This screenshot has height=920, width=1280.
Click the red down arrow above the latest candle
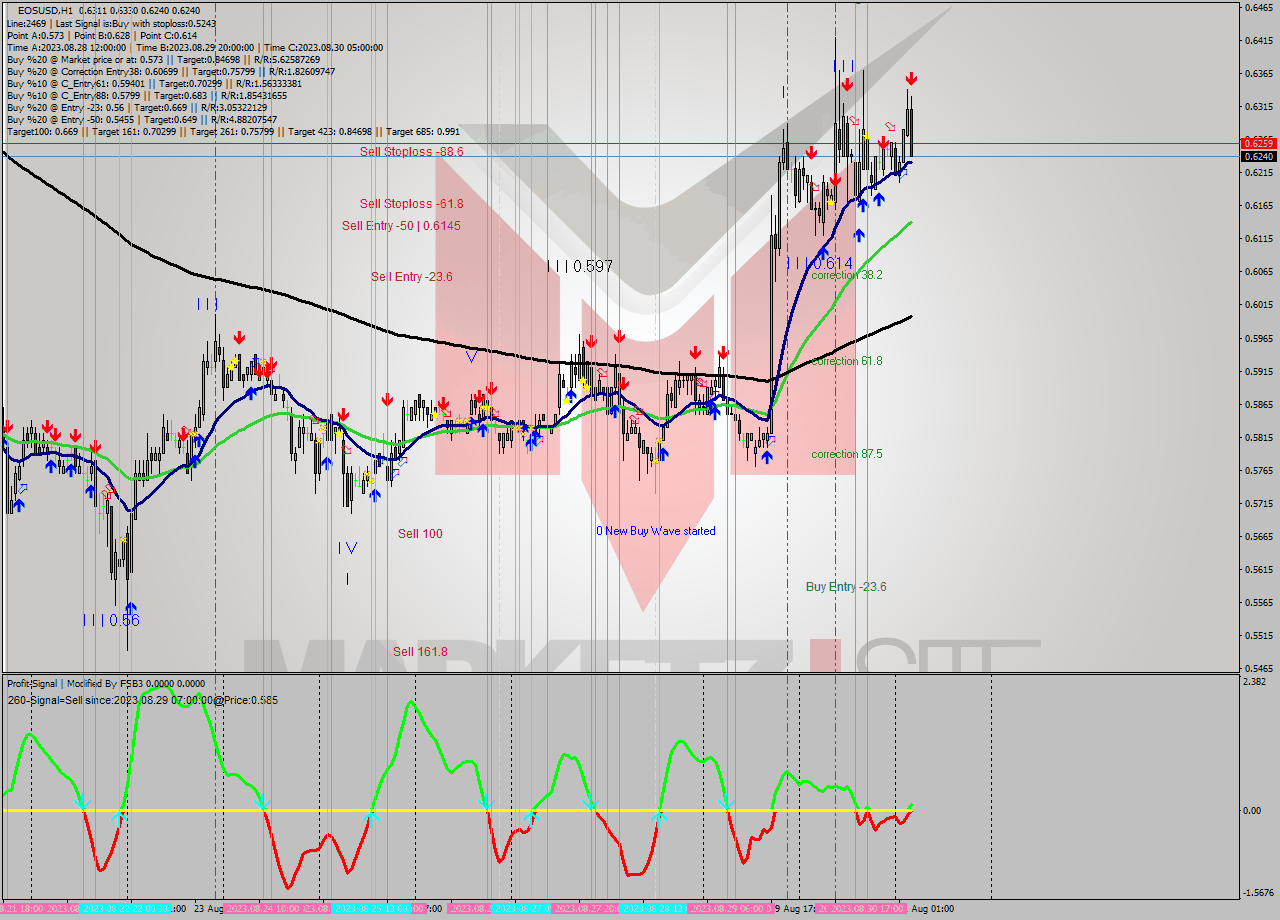click(x=911, y=79)
